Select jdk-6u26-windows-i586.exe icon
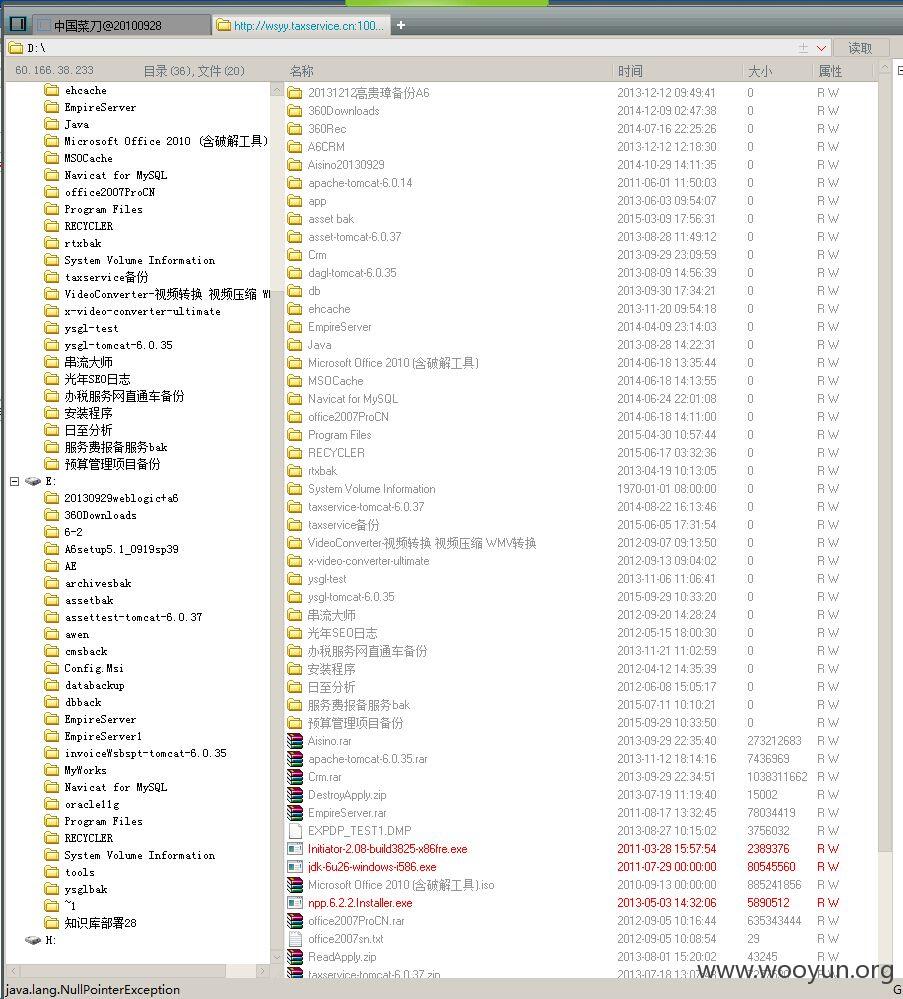 pyautogui.click(x=294, y=866)
